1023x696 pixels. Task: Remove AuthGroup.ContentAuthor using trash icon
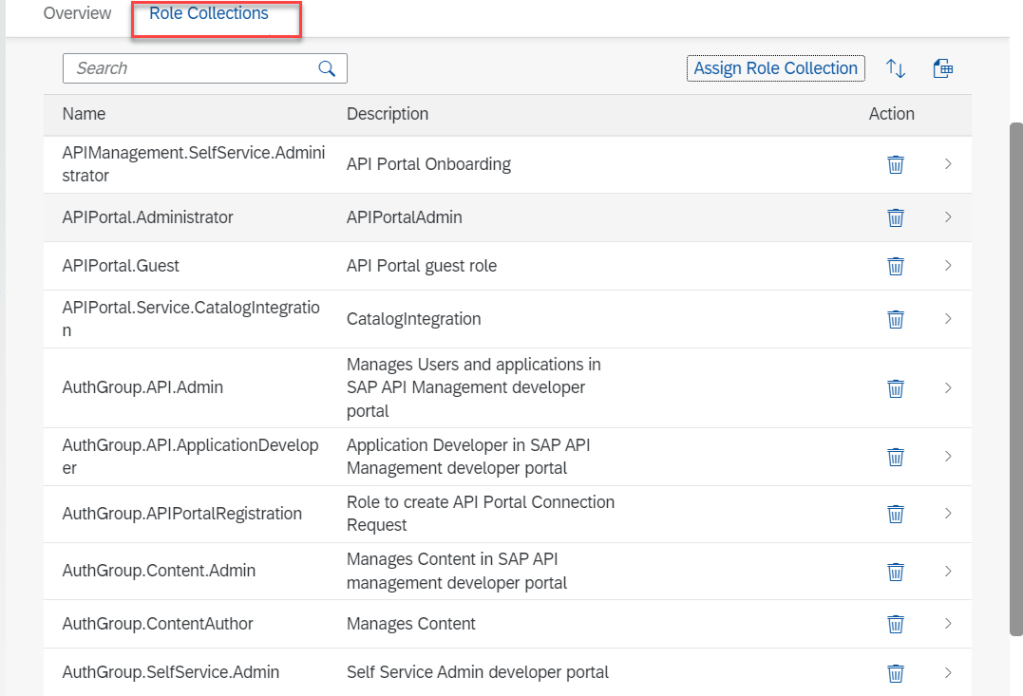[895, 624]
